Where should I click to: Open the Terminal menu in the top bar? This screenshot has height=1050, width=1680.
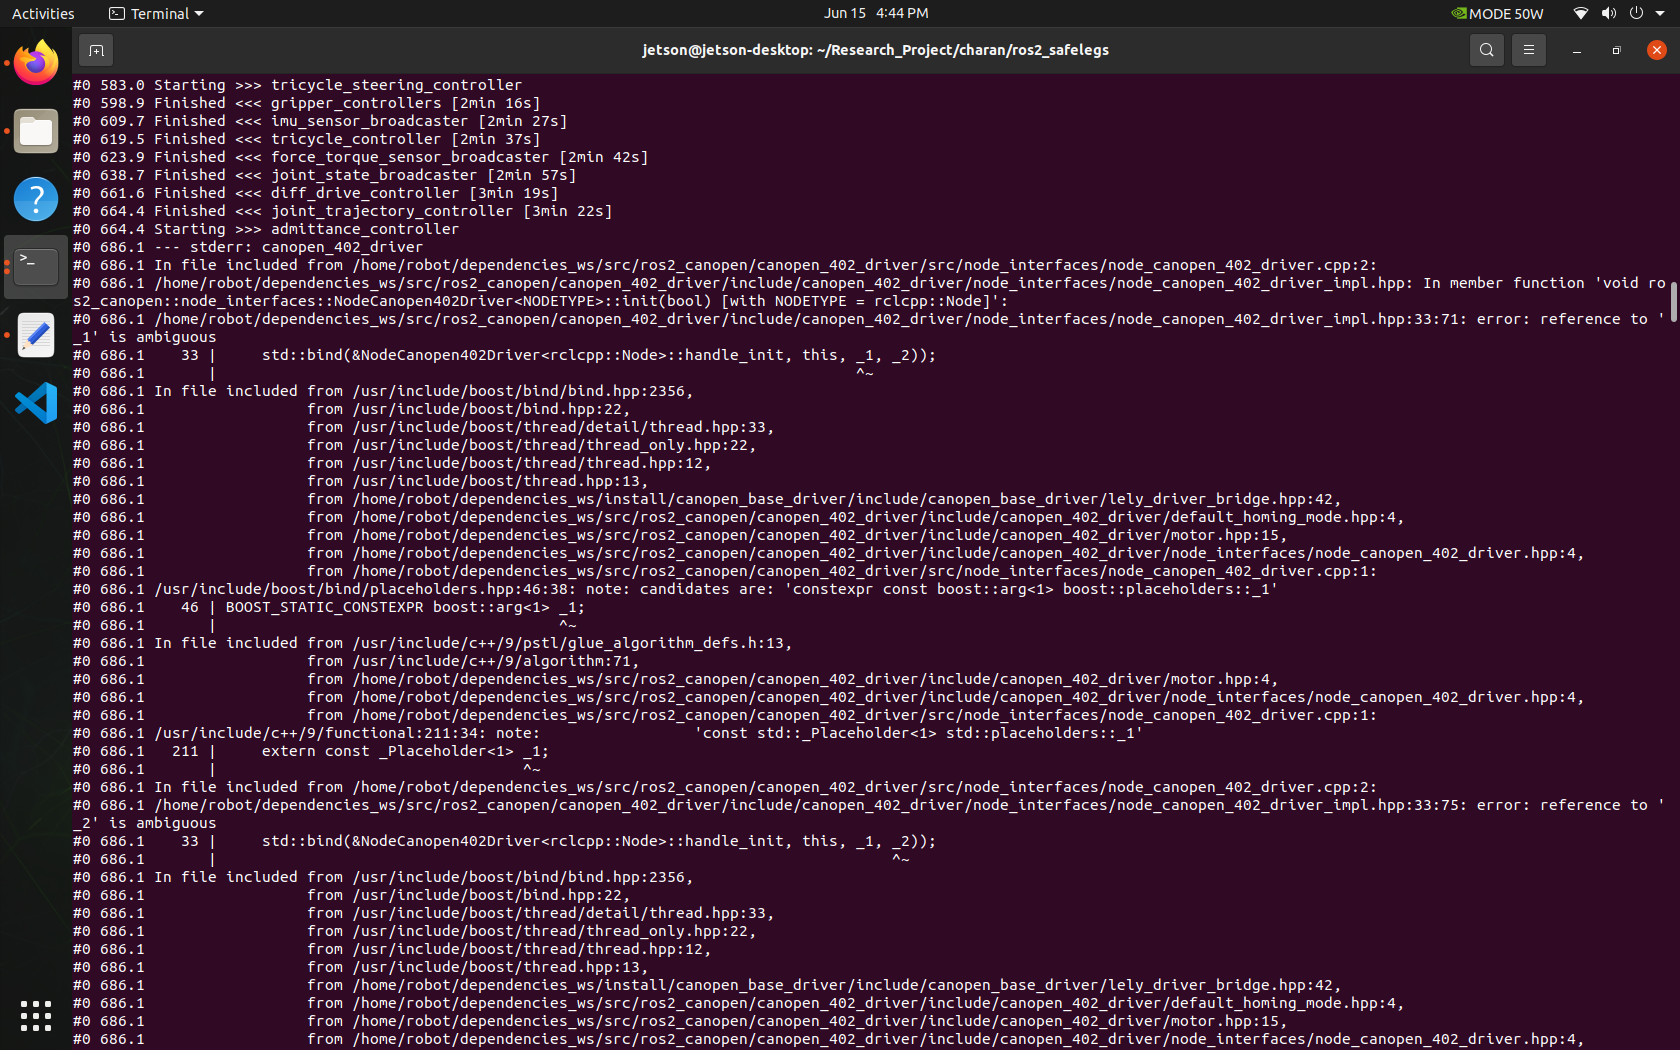click(155, 13)
